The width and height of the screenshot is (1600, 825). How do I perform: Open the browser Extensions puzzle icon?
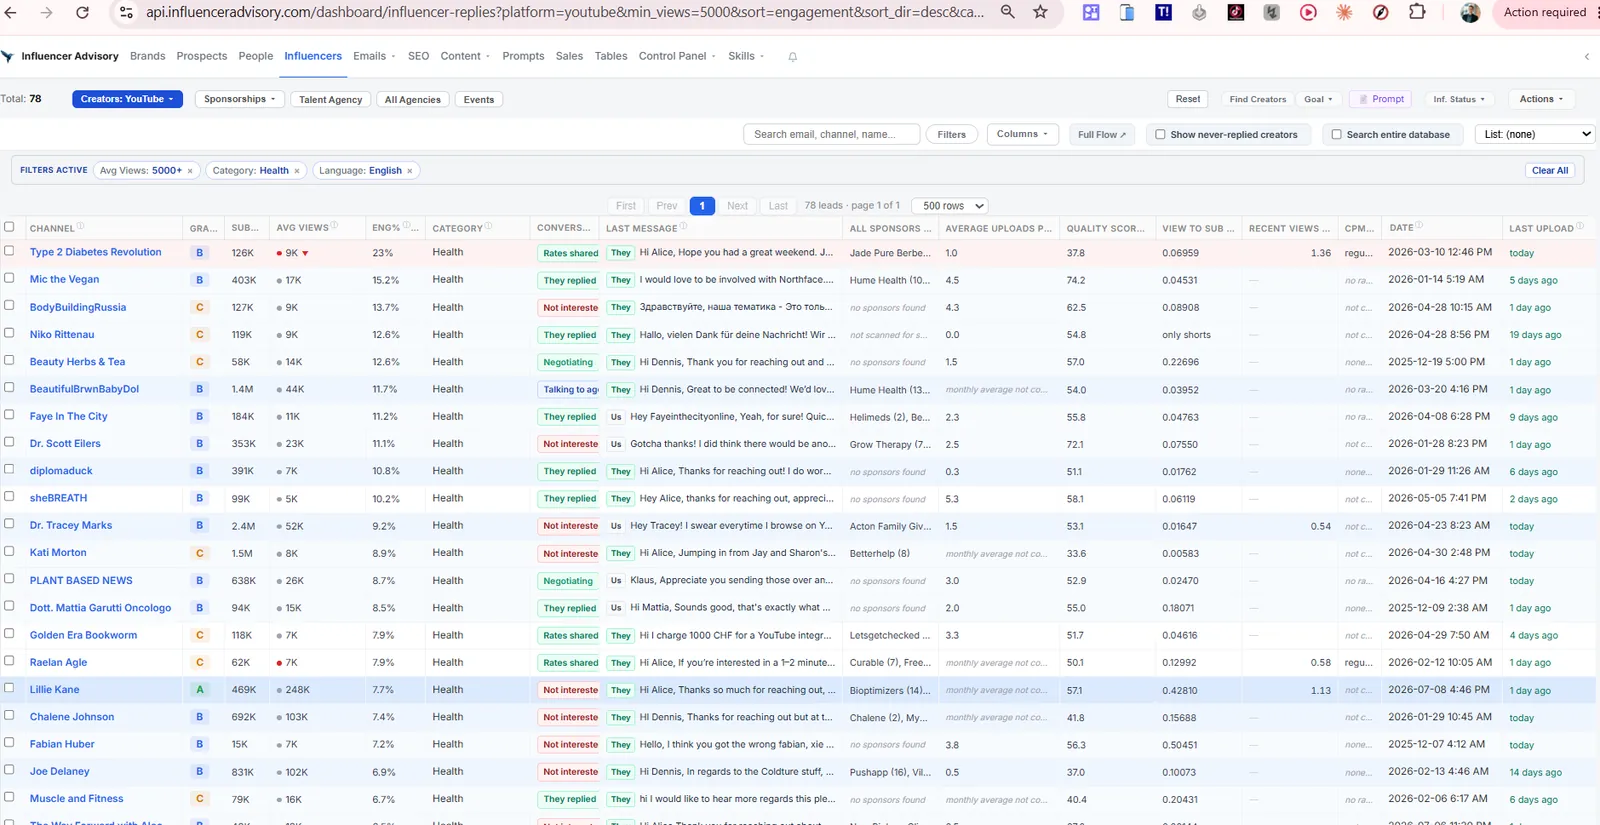[1417, 12]
